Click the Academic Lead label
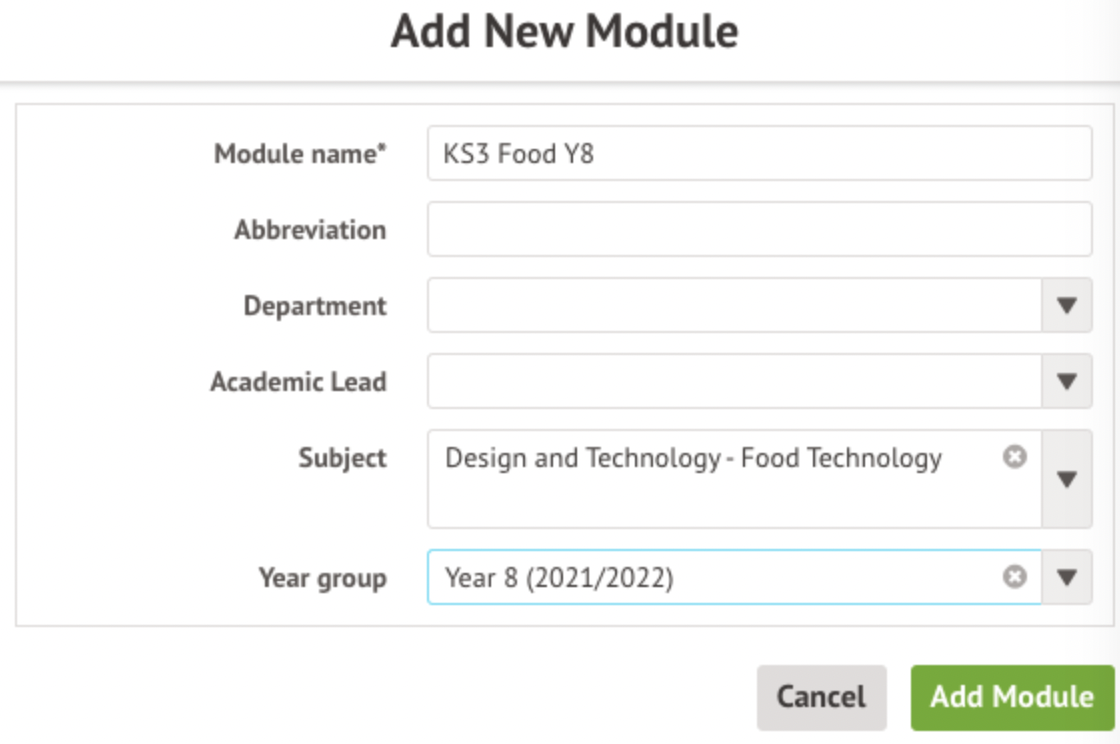 pos(298,382)
